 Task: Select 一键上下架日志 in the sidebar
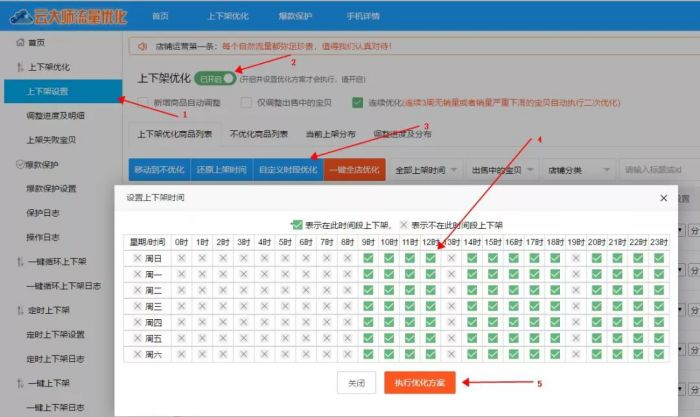(55, 407)
